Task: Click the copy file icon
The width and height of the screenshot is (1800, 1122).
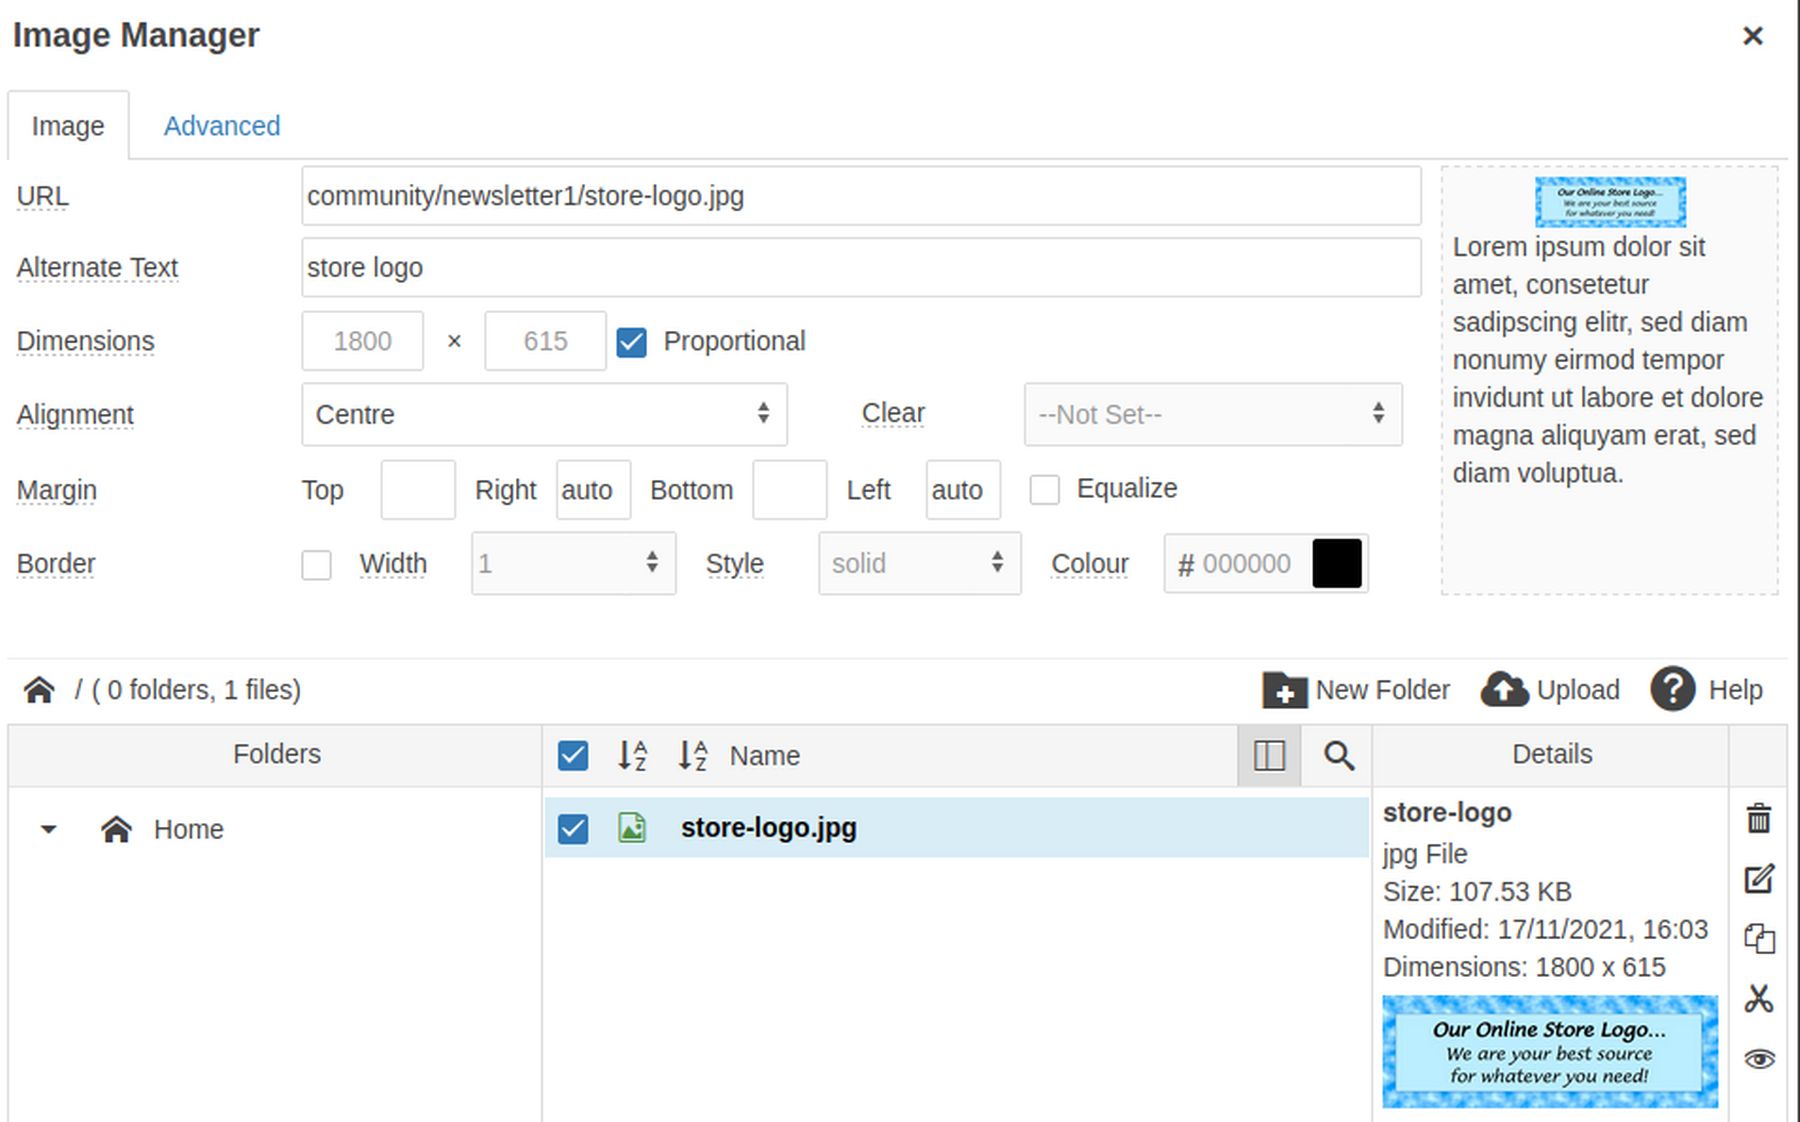Action: click(x=1758, y=939)
